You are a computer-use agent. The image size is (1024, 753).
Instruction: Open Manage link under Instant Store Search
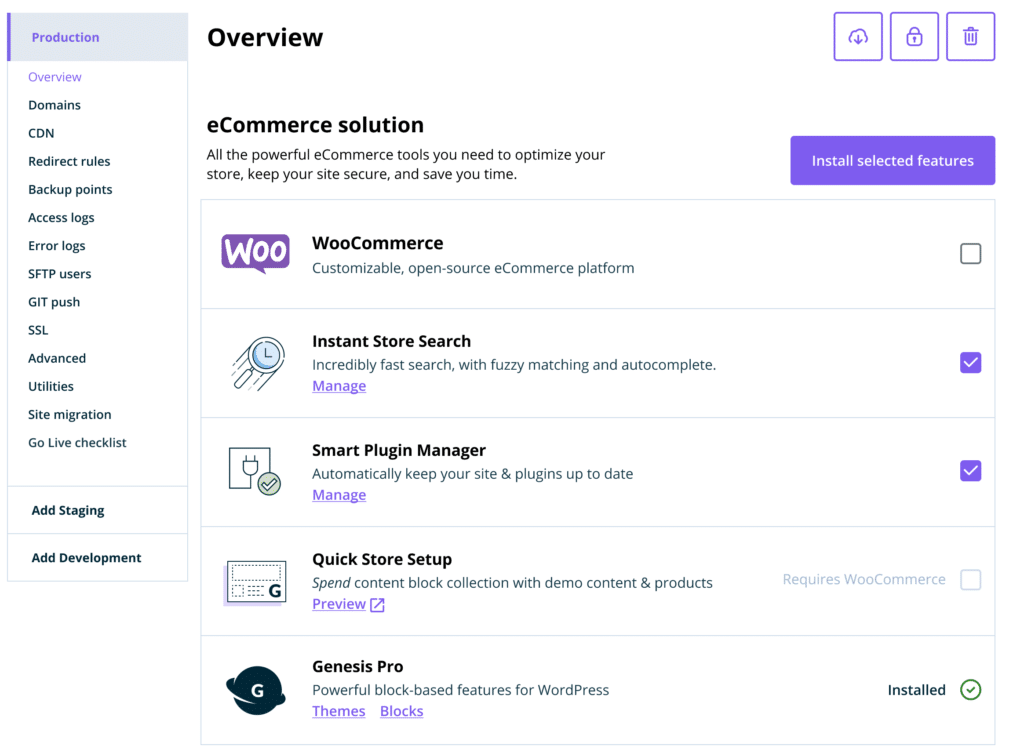click(339, 386)
